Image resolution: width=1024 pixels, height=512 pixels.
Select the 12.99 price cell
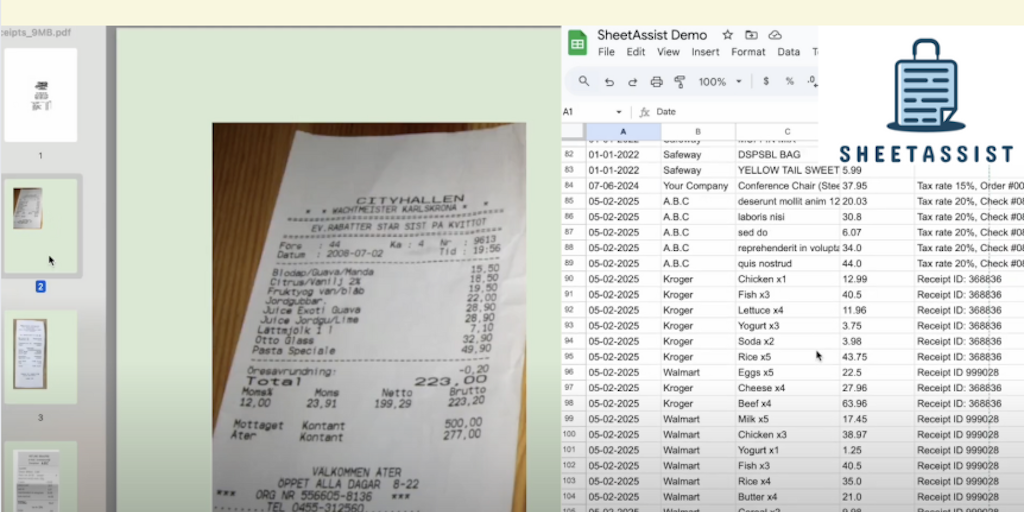pos(877,280)
